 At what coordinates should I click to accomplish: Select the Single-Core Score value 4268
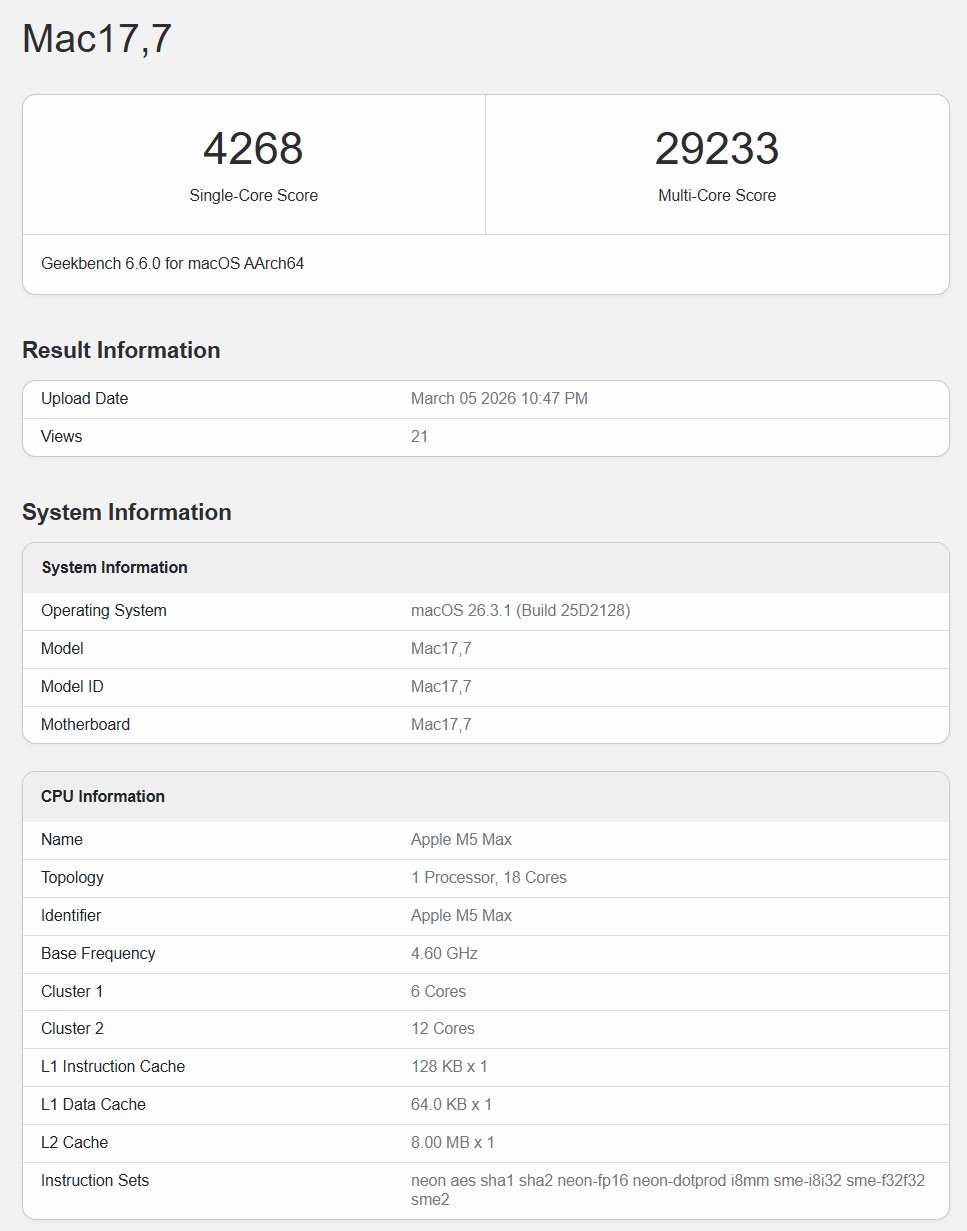coord(253,148)
